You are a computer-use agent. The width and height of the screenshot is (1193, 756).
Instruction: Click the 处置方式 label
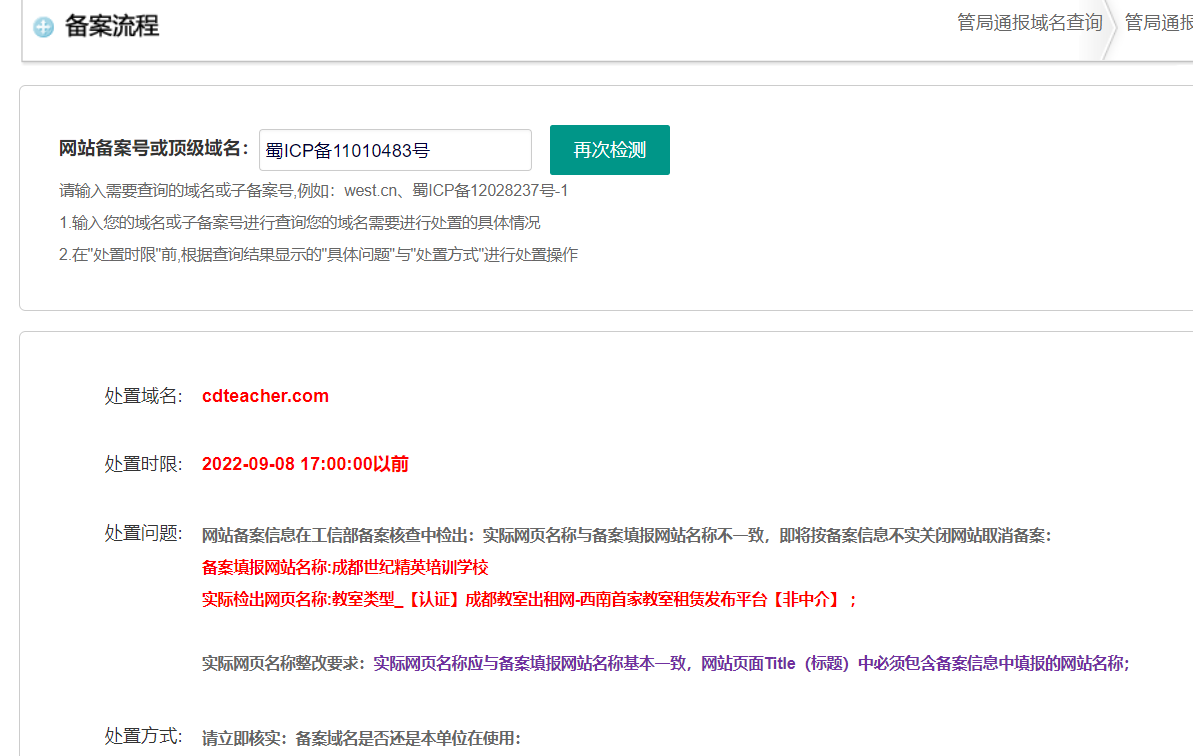(x=143, y=737)
